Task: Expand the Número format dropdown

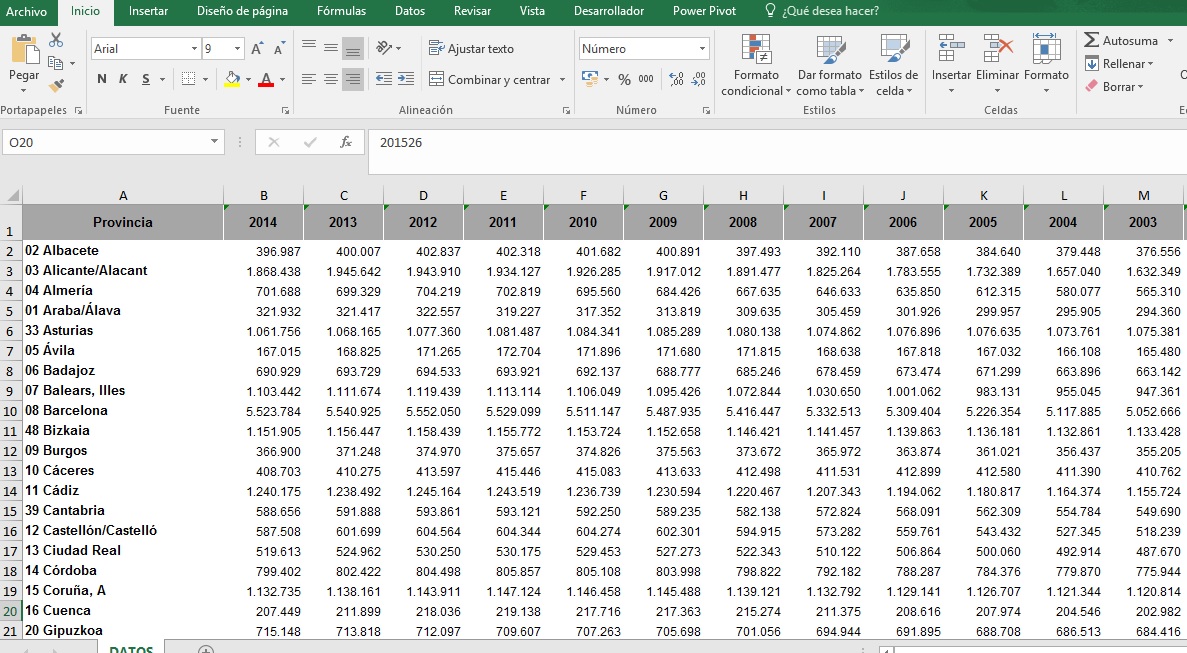Action: (x=702, y=49)
